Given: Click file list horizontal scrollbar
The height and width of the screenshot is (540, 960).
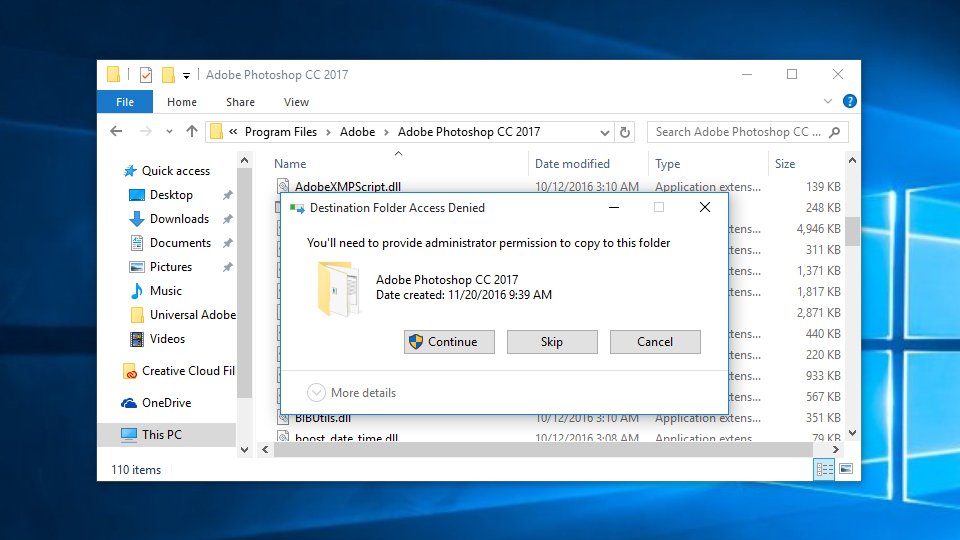Looking at the screenshot, I should click(543, 449).
